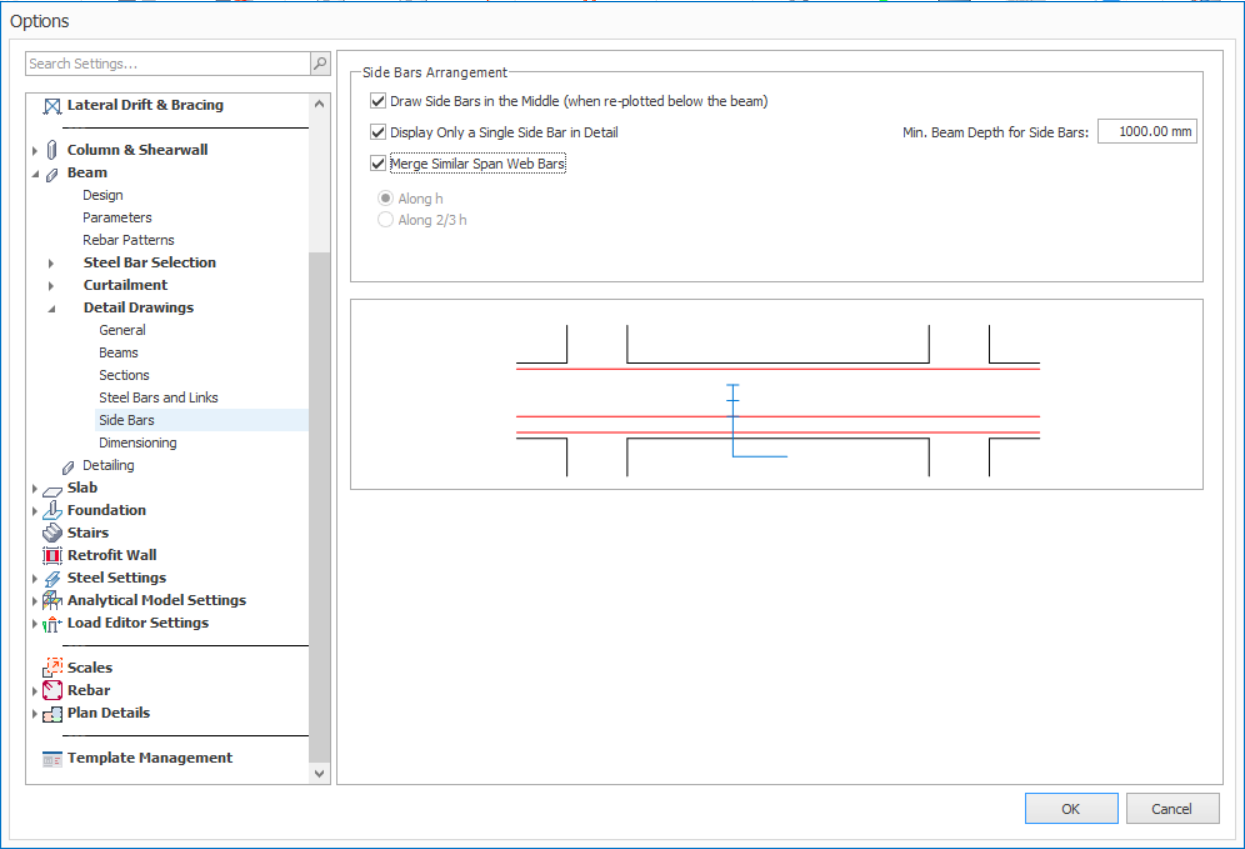The width and height of the screenshot is (1245, 849).
Task: Click the Template Management icon
Action: (52, 758)
